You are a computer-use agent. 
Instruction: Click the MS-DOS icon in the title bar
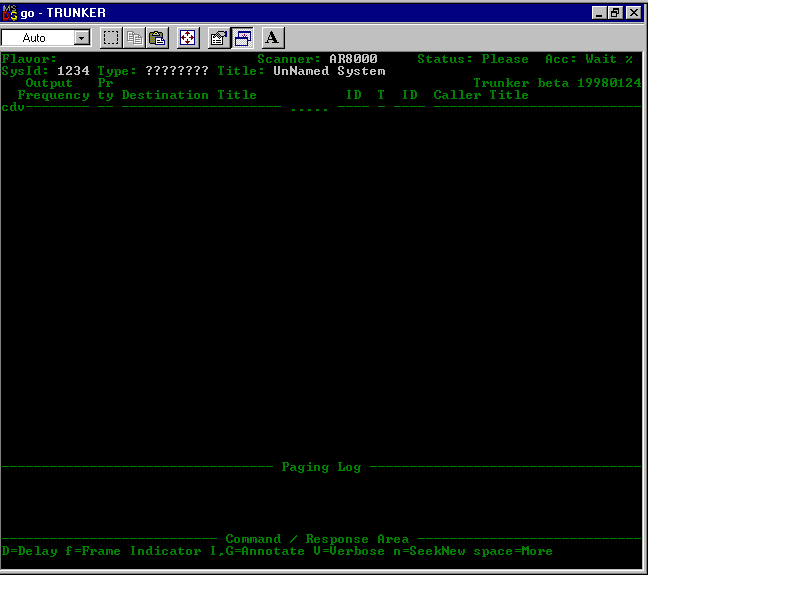click(8, 12)
